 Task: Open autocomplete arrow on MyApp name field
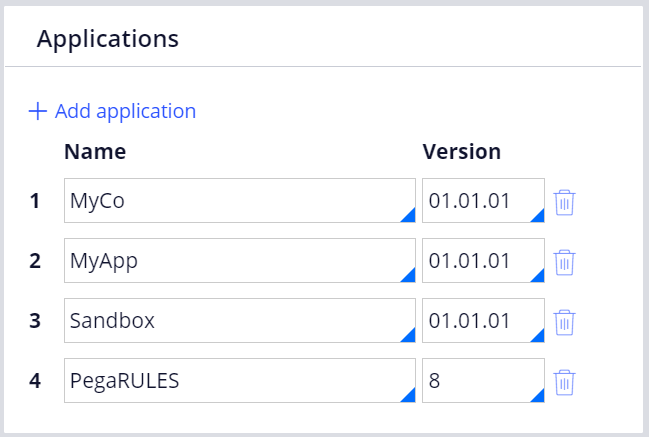tap(409, 276)
